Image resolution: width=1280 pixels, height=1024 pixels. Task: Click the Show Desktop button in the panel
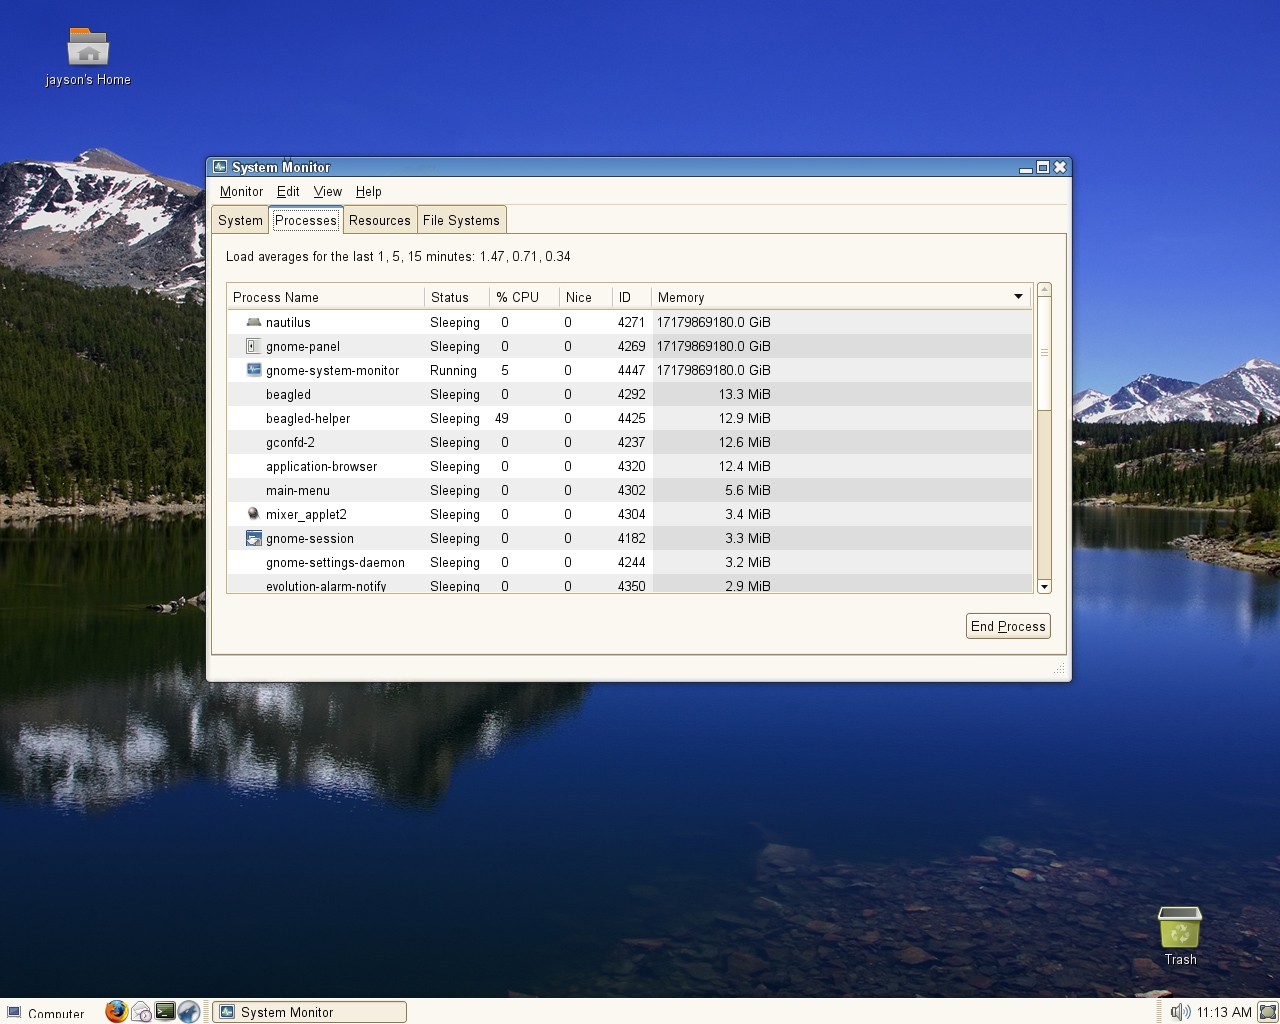click(1268, 1012)
